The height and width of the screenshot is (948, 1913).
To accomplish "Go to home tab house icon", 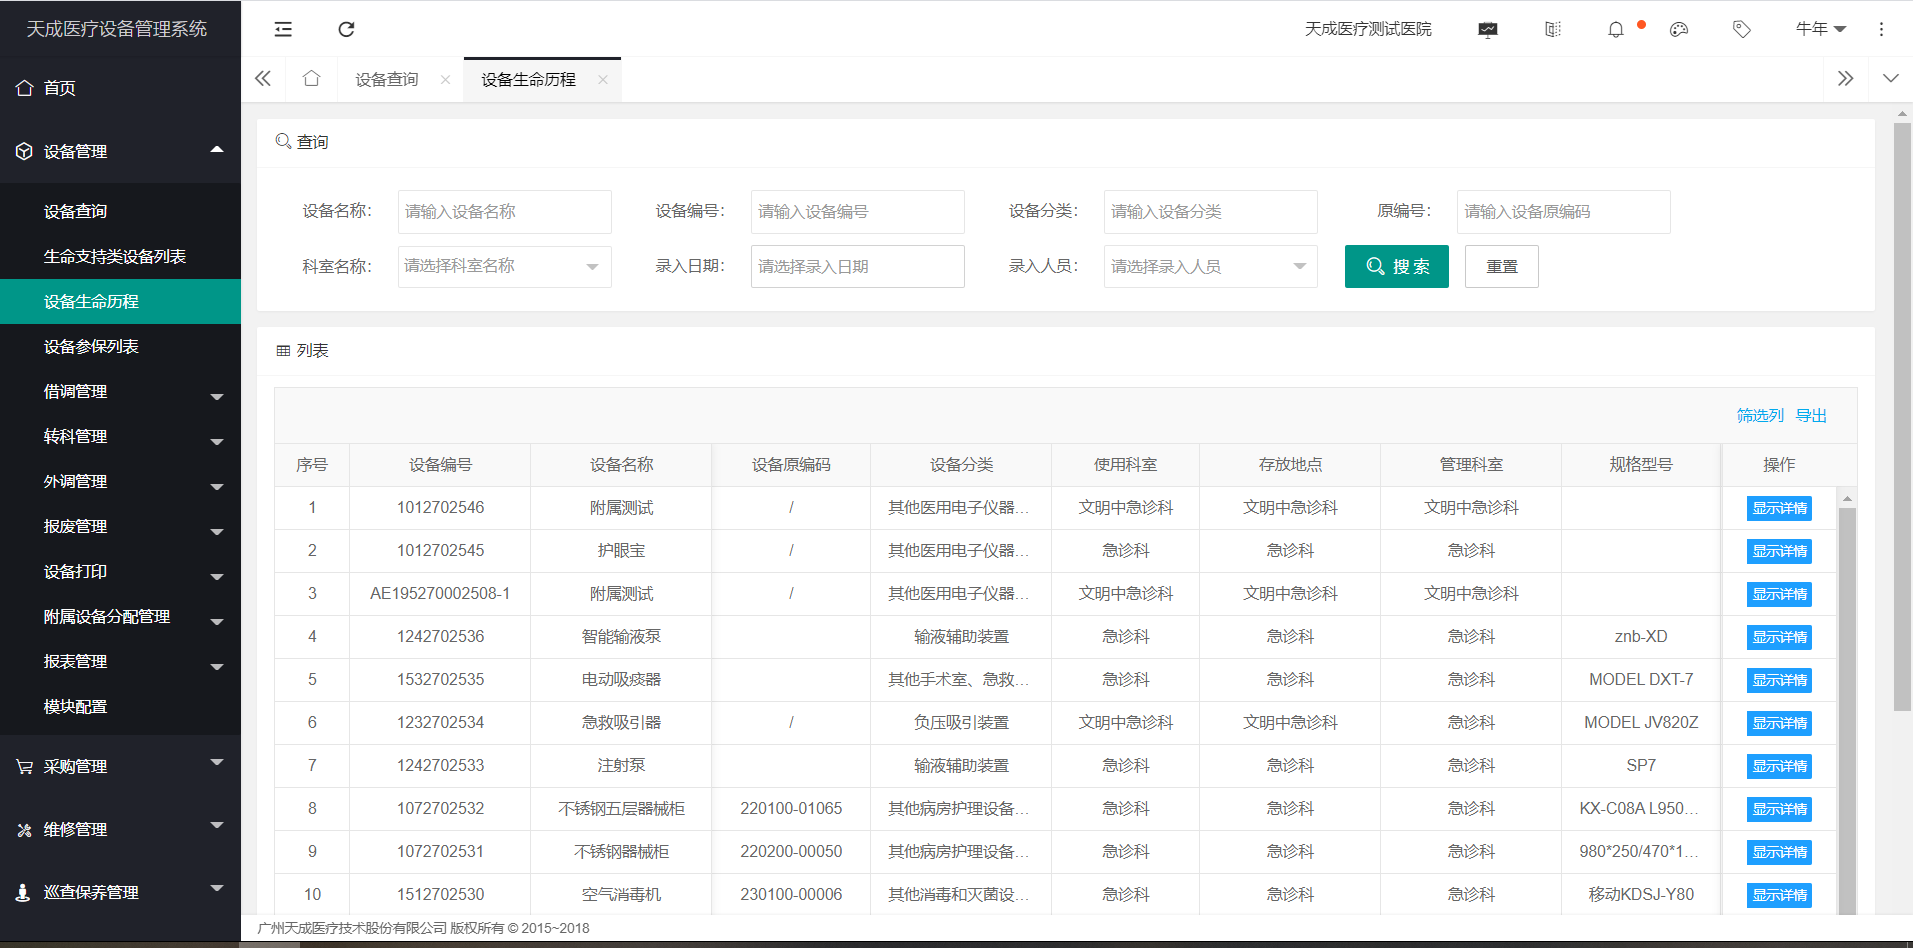I will pyautogui.click(x=312, y=78).
